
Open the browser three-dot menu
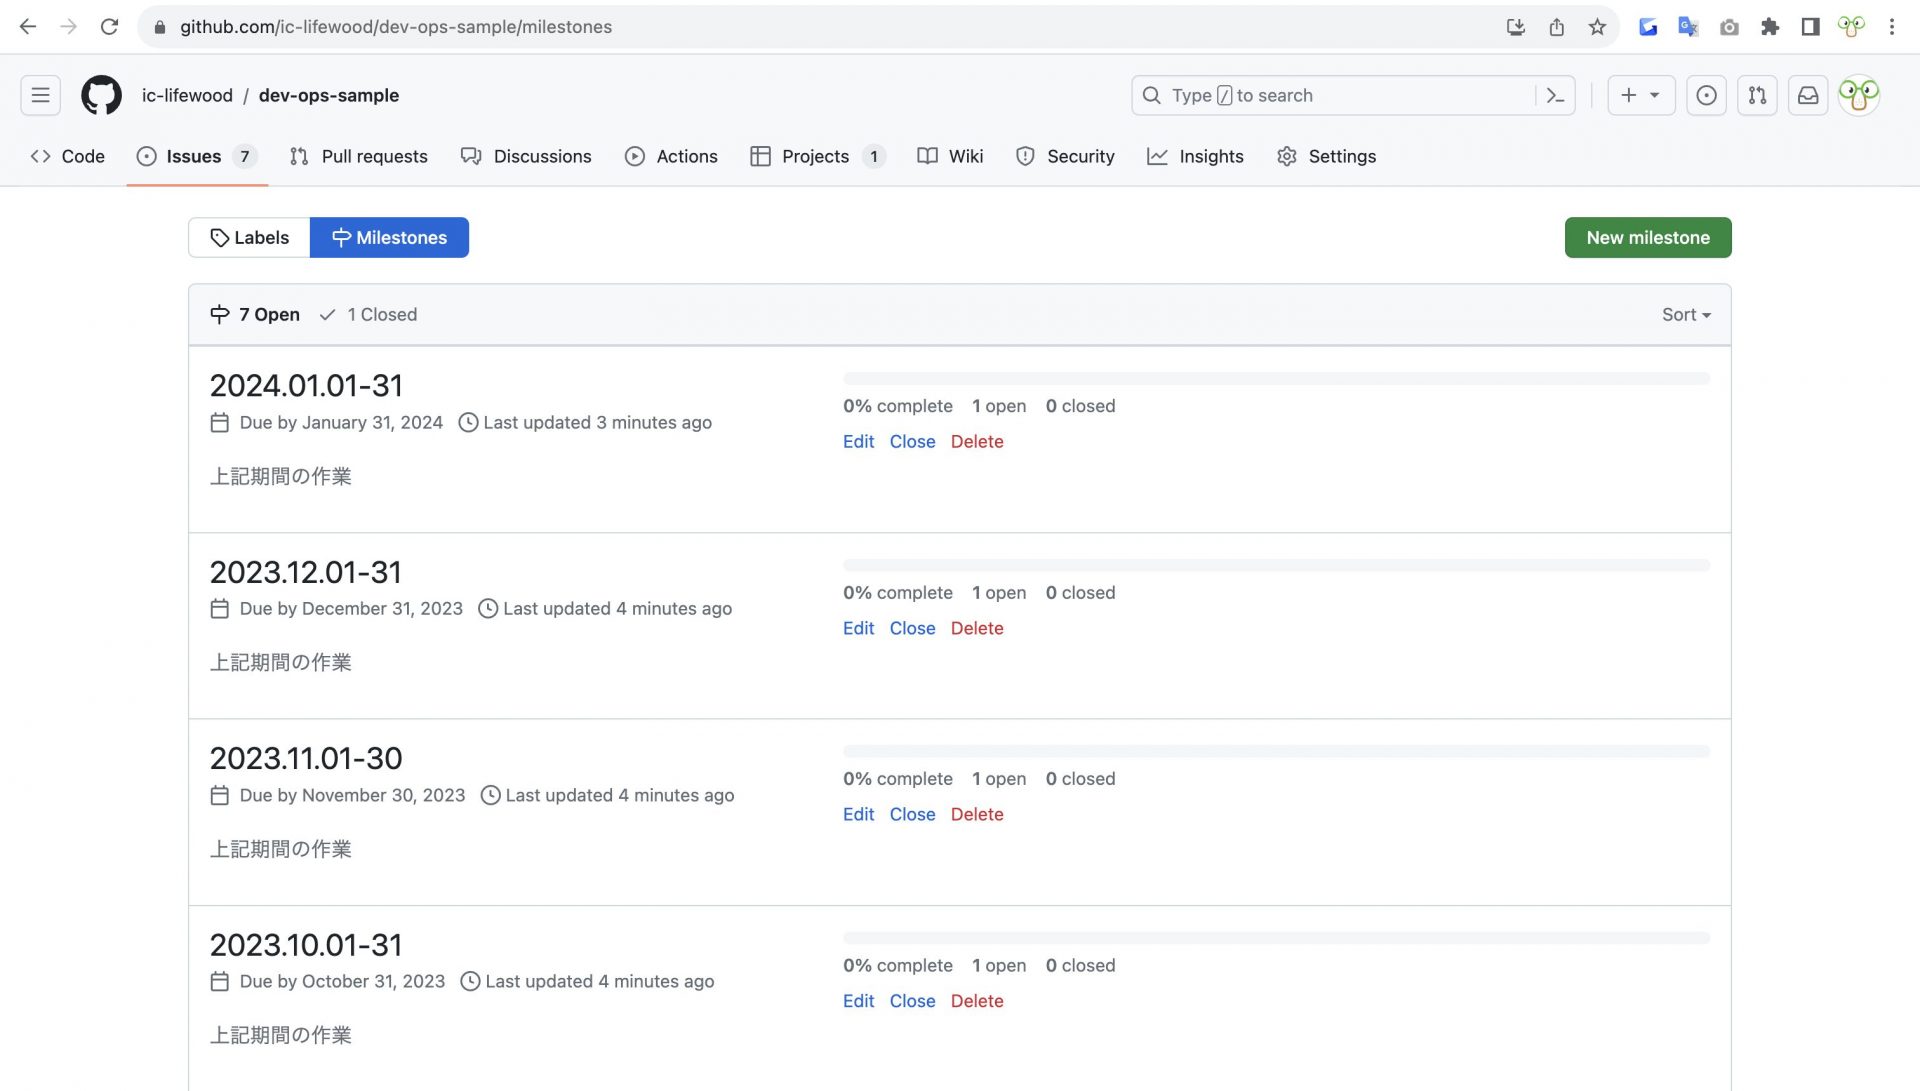(1891, 27)
